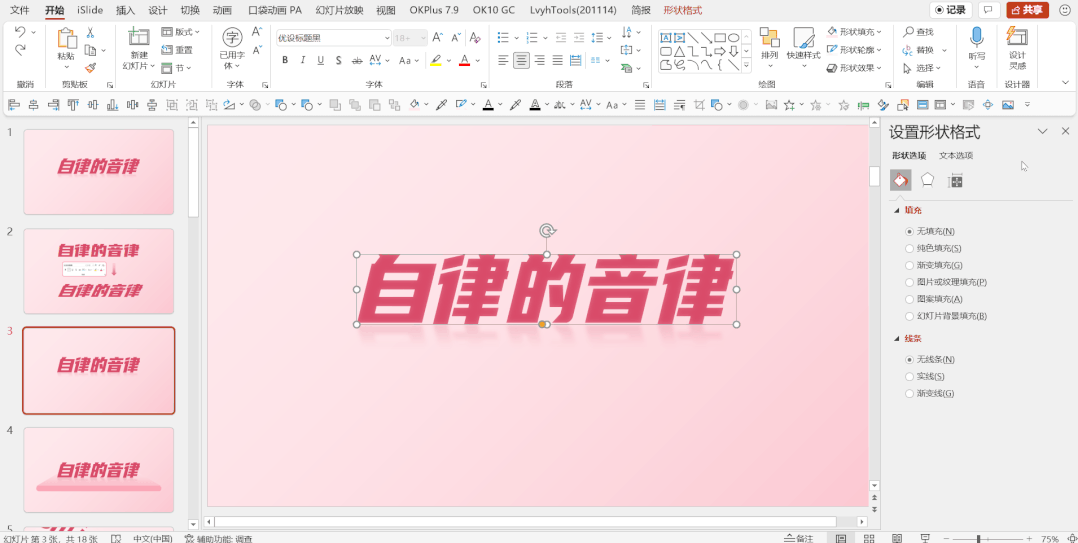Click the Italic formatting icon
The width and height of the screenshot is (1078, 543).
(302, 60)
